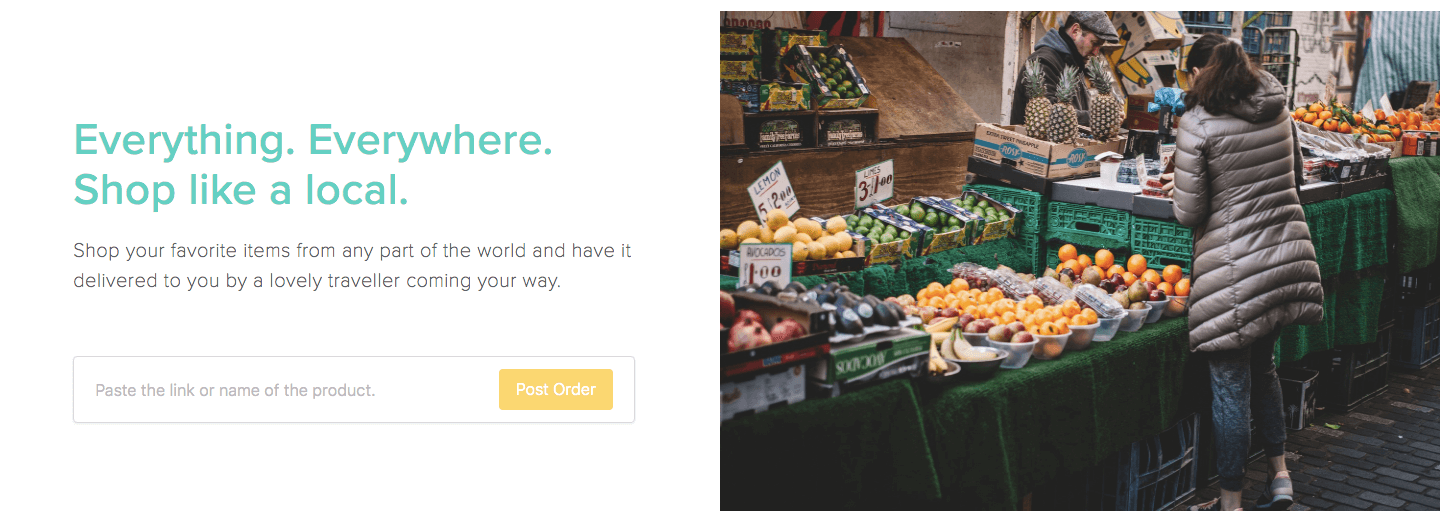The image size is (1440, 532).
Task: Click the 'Shop your favorite items' description paragraph
Action: [352, 266]
